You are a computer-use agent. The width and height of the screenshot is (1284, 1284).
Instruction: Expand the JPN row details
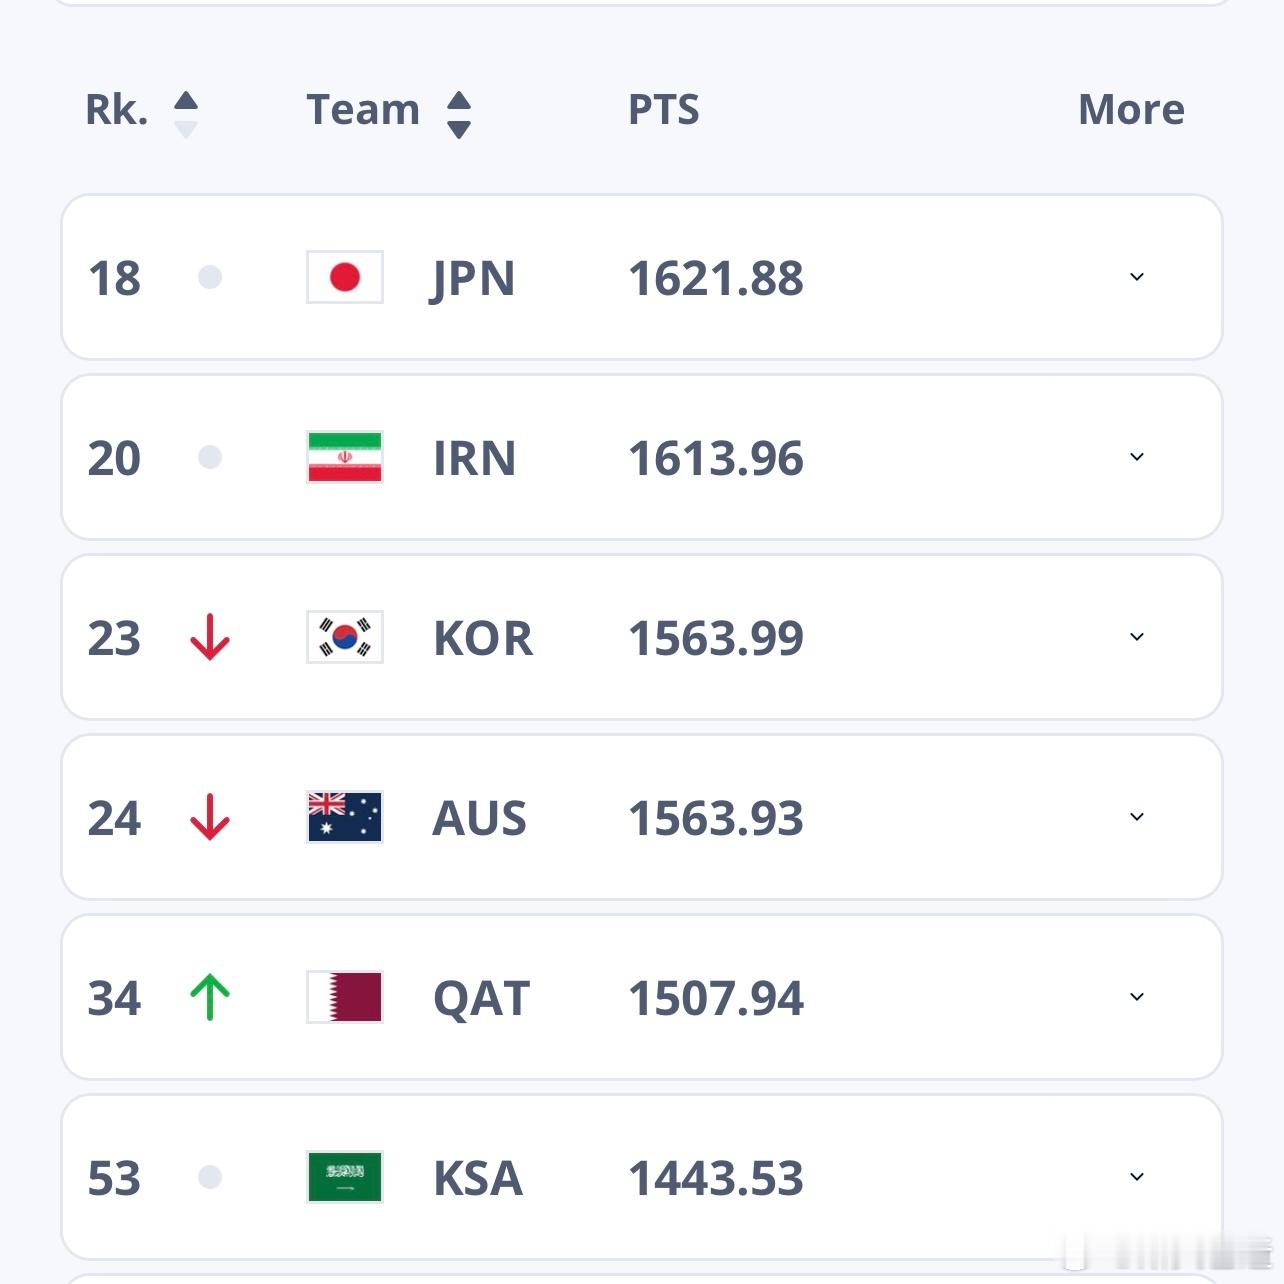1137,277
